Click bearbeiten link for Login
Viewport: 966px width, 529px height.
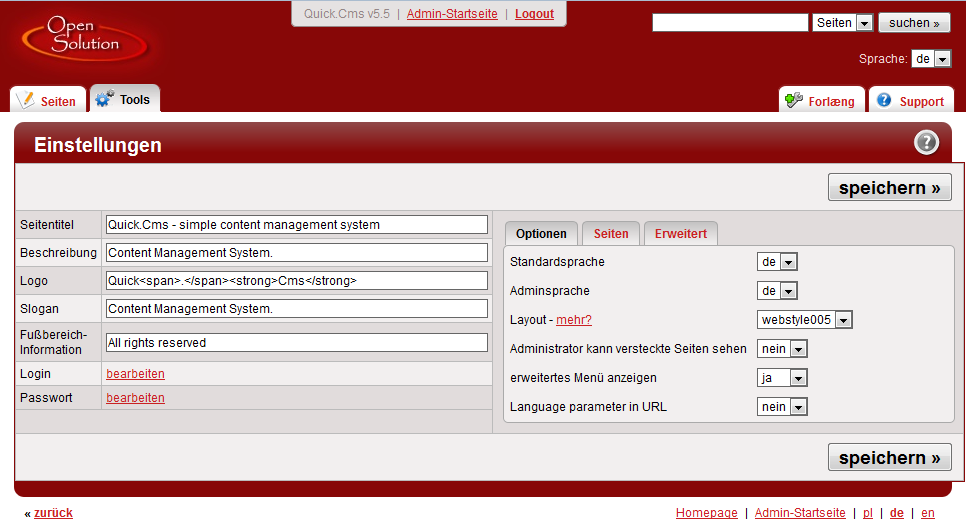[135, 374]
